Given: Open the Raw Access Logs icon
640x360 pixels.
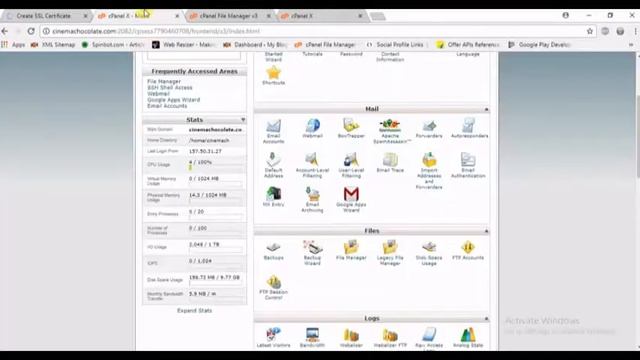Looking at the screenshot, I should point(429,335).
